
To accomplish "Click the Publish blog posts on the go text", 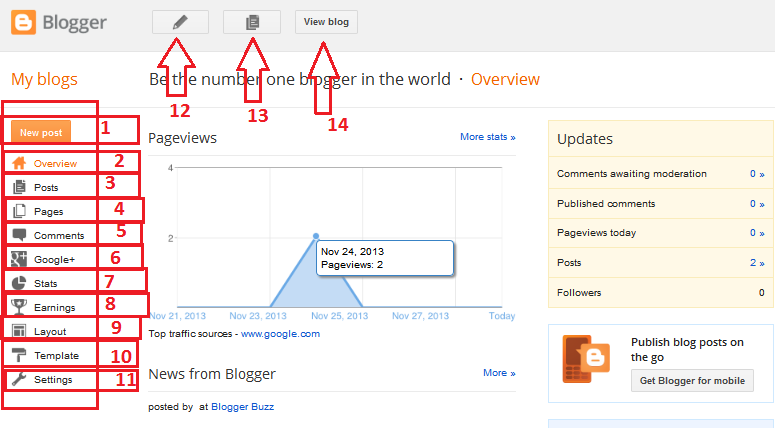I will pyautogui.click(x=687, y=349).
